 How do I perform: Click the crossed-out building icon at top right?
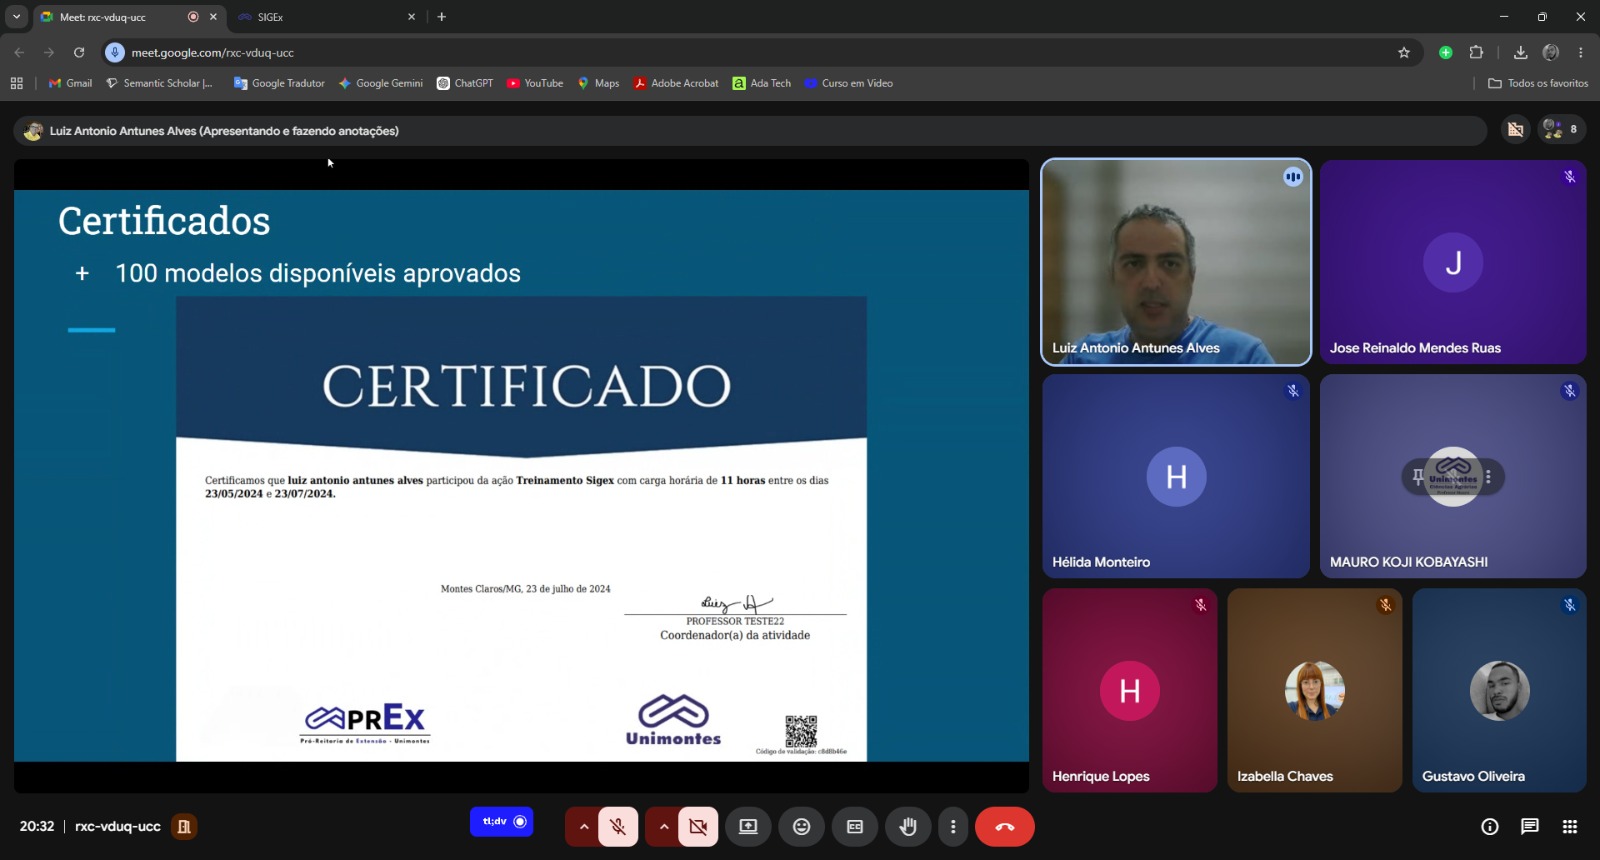[1516, 130]
